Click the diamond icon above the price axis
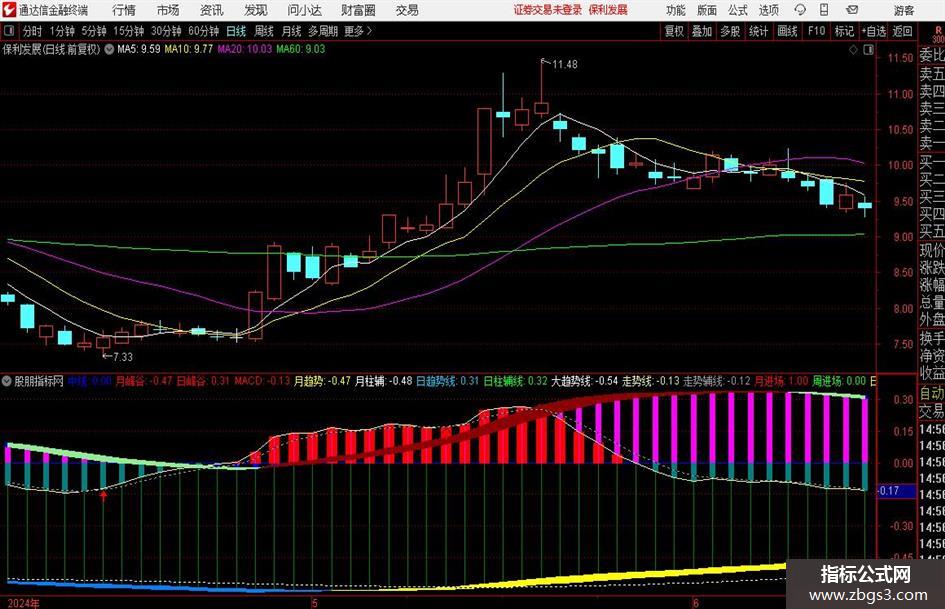945x609 pixels. tap(853, 50)
